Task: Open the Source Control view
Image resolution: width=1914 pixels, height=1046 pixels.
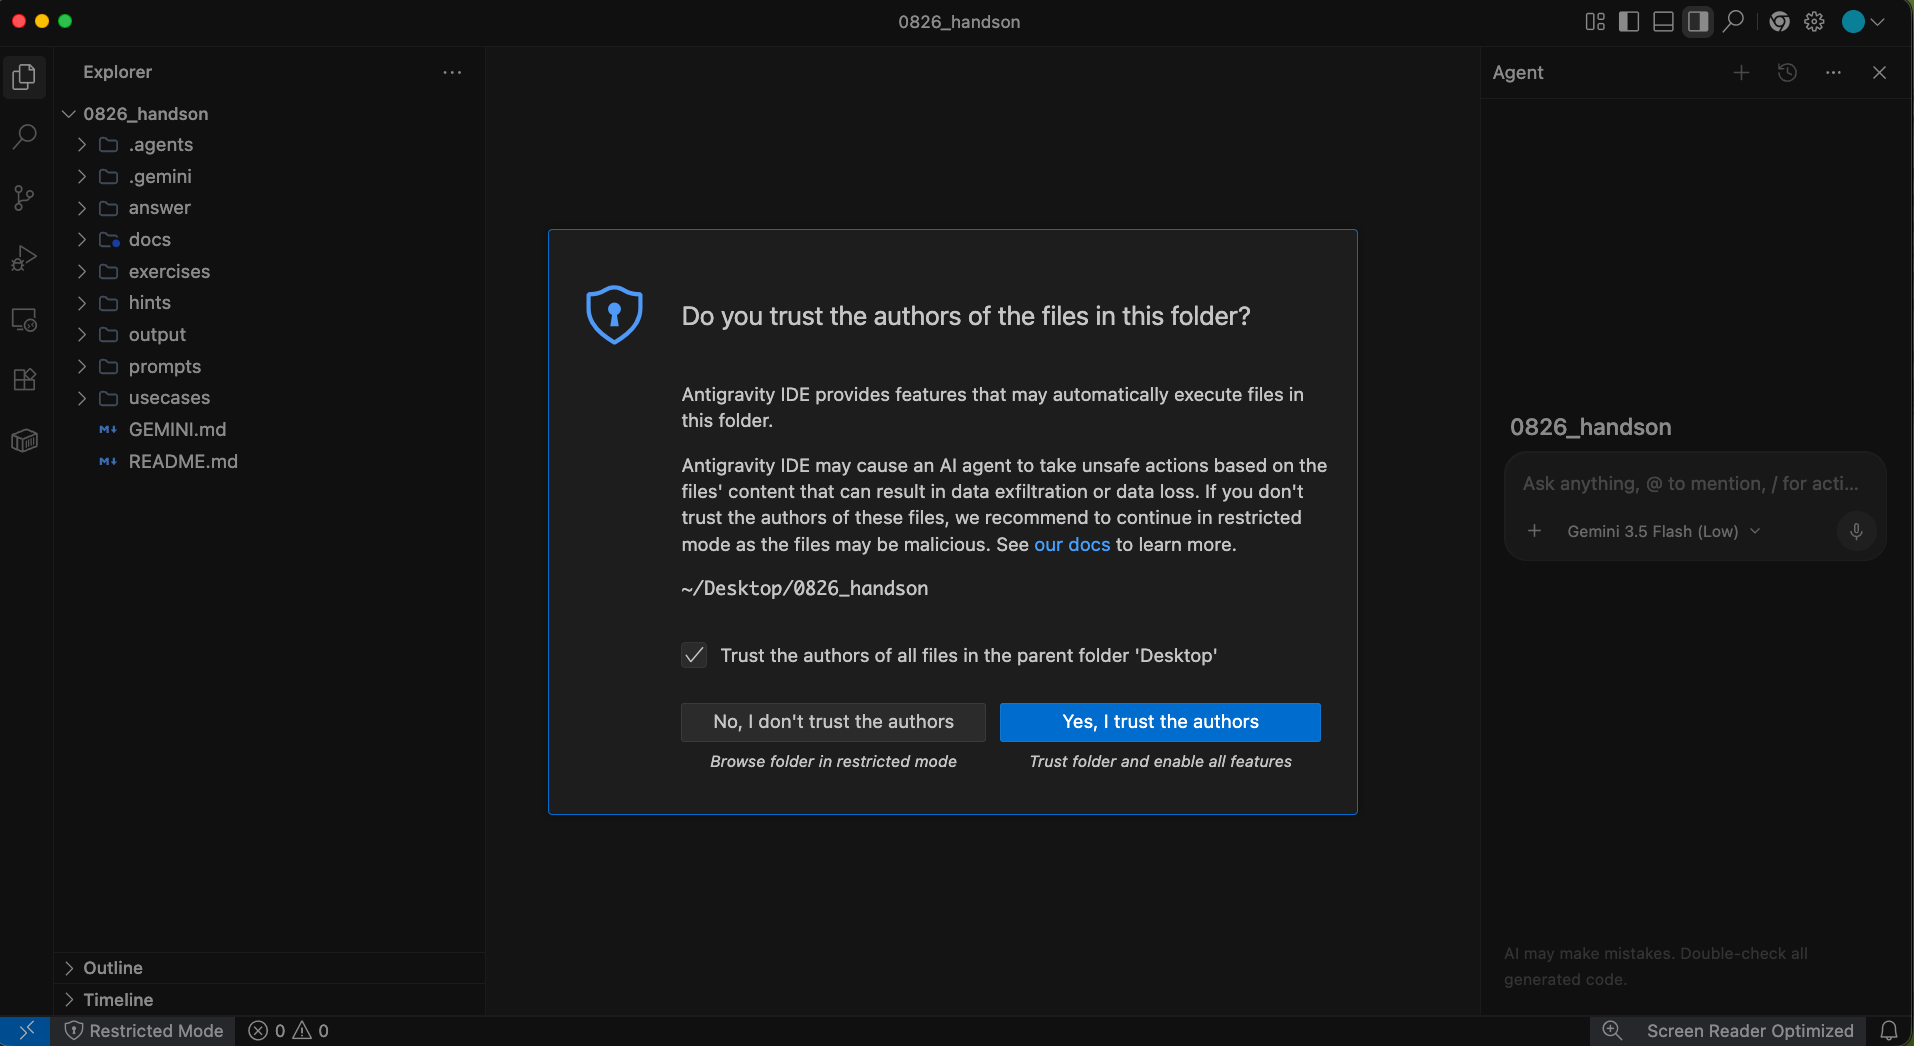Action: (25, 198)
